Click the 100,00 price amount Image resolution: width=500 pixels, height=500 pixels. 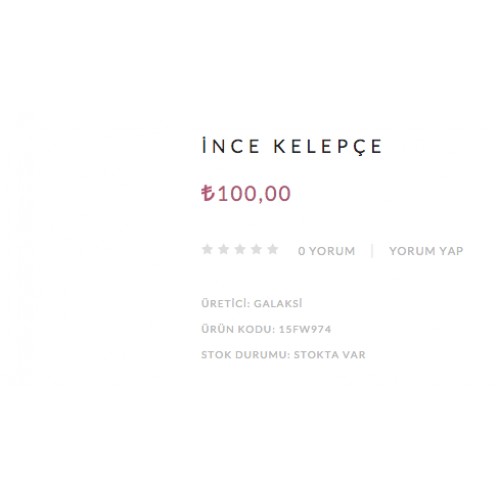click(x=254, y=194)
